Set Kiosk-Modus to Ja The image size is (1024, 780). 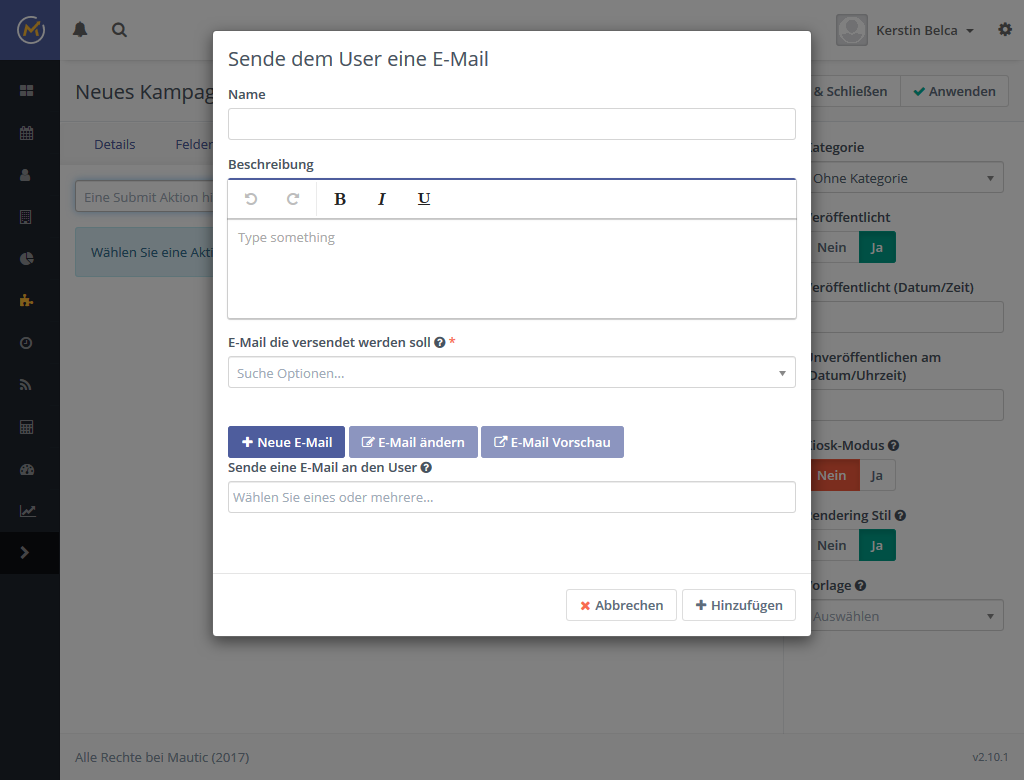coord(877,475)
